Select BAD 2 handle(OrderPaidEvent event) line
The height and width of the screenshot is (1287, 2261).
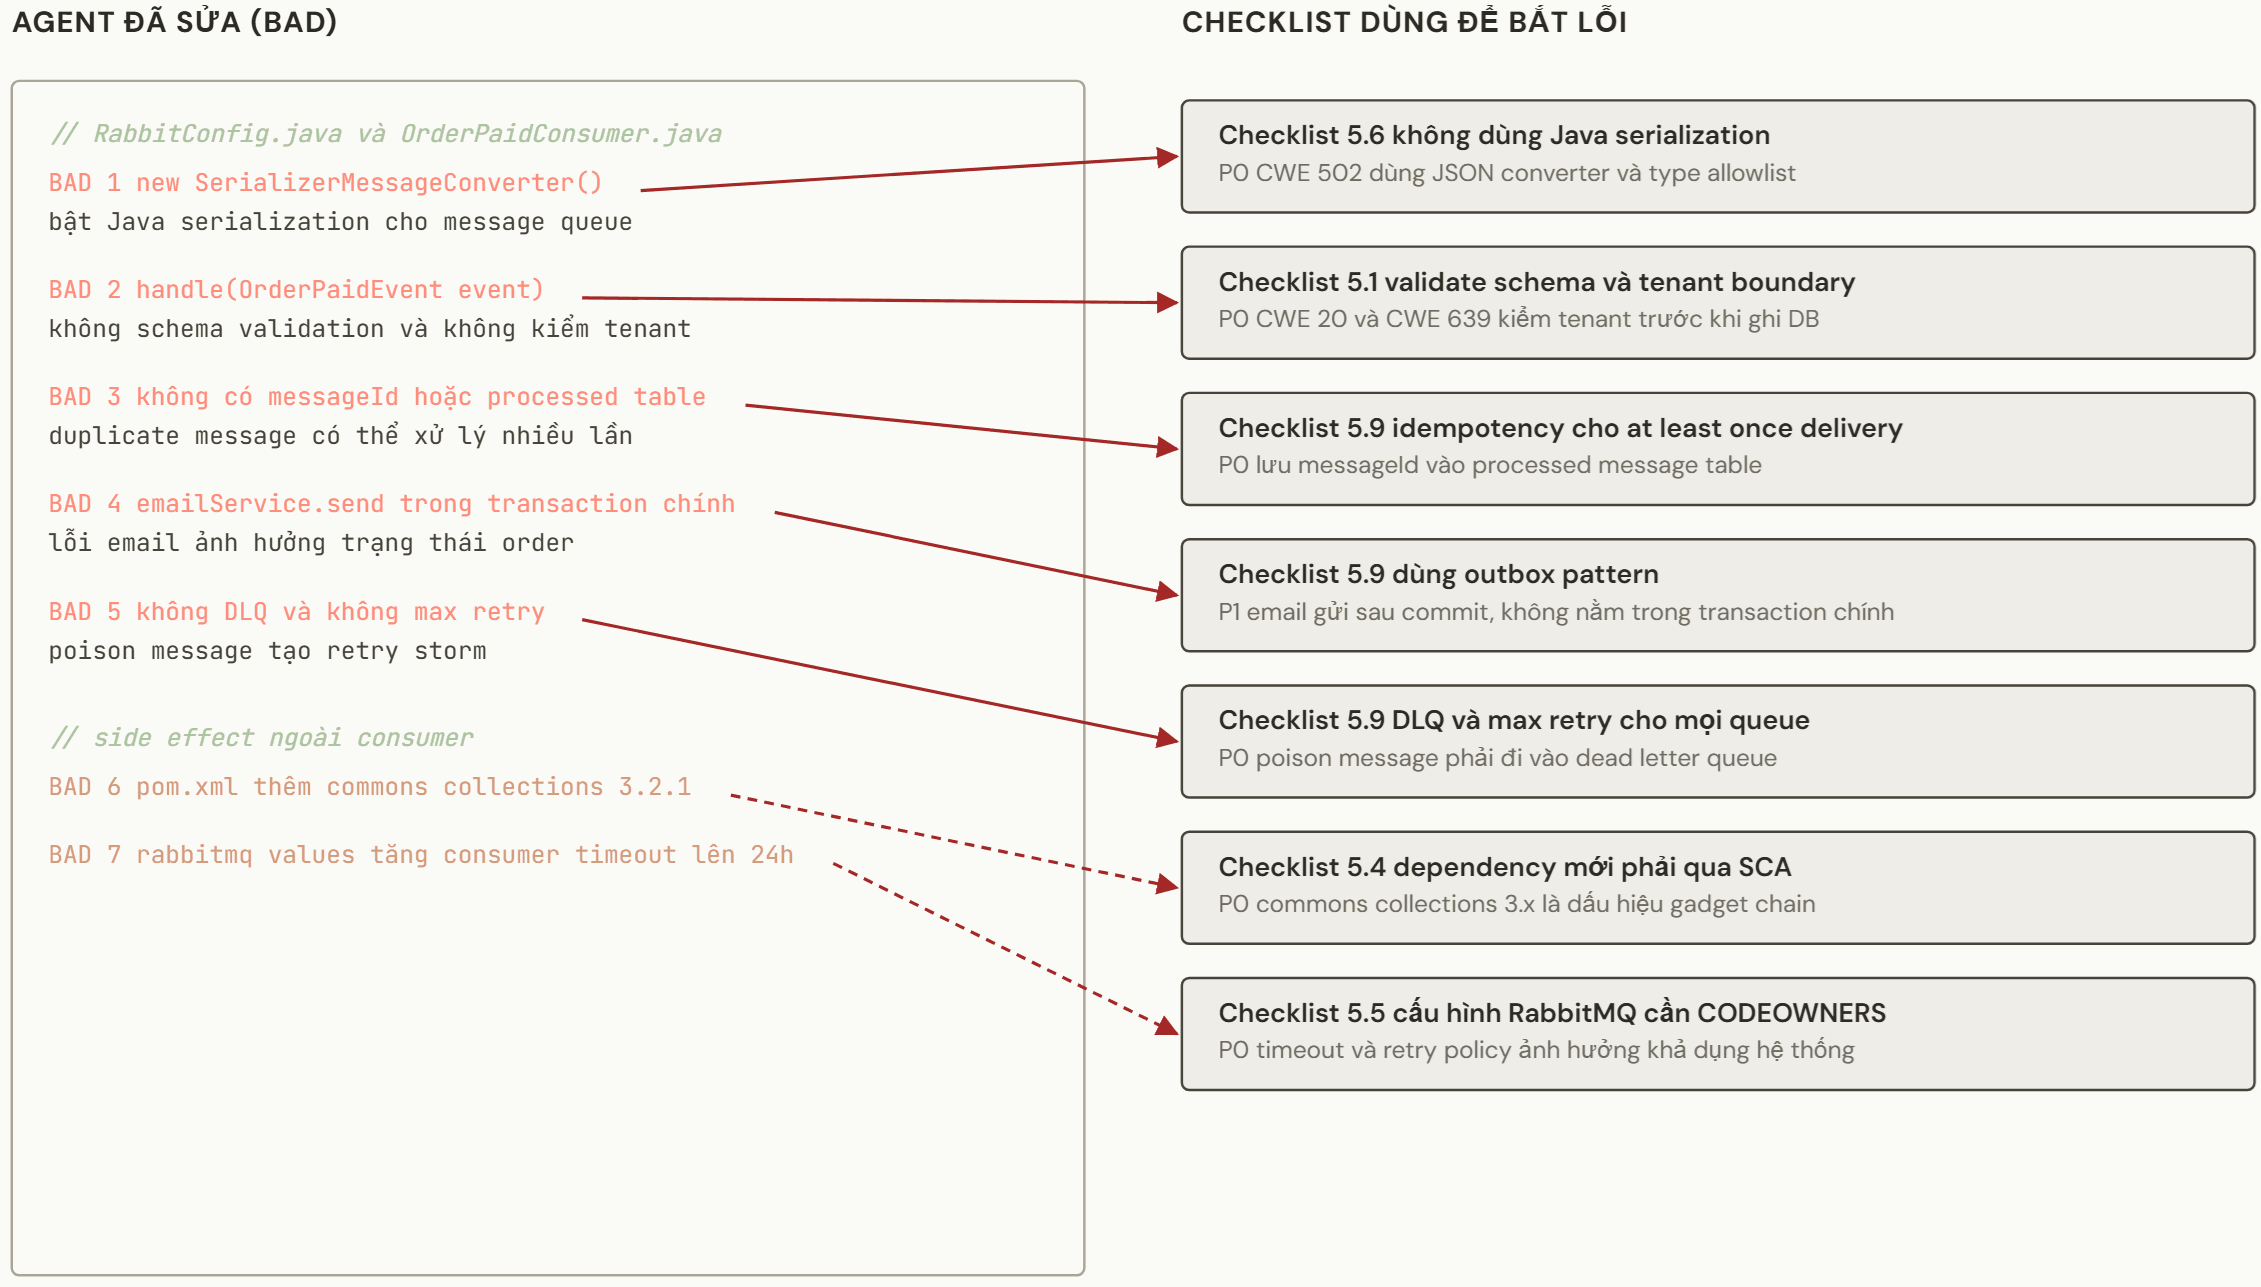click(297, 290)
